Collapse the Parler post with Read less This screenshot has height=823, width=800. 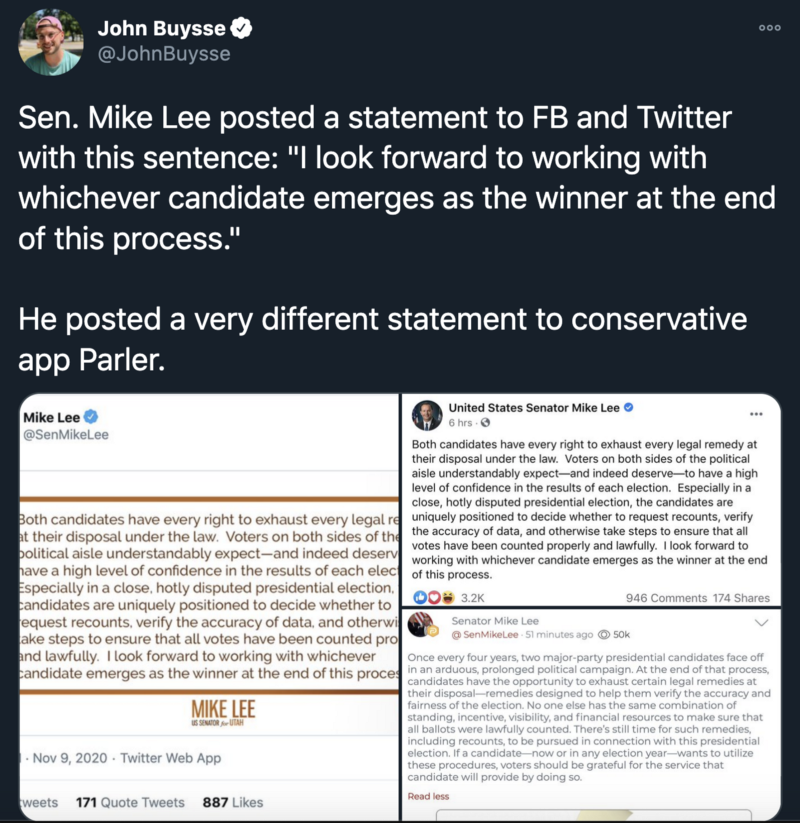[427, 796]
